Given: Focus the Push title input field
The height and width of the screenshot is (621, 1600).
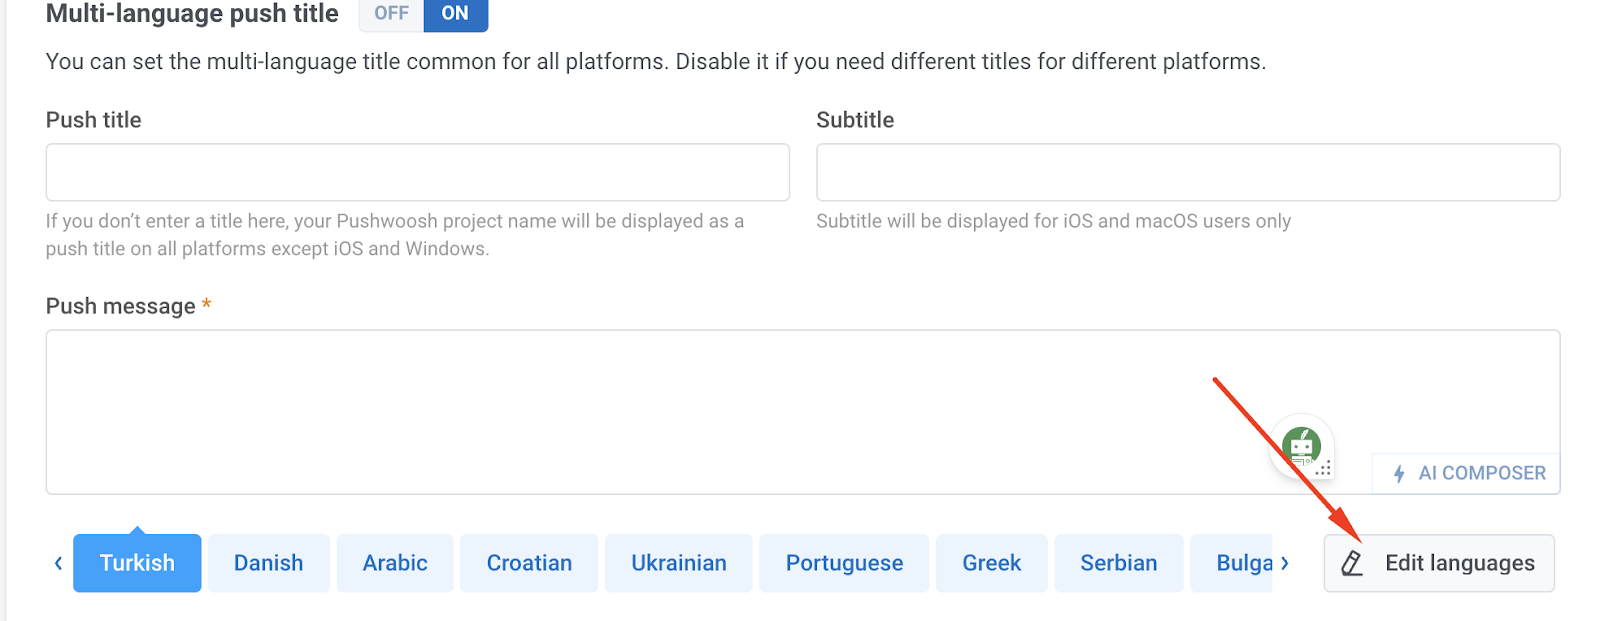Looking at the screenshot, I should pos(417,172).
